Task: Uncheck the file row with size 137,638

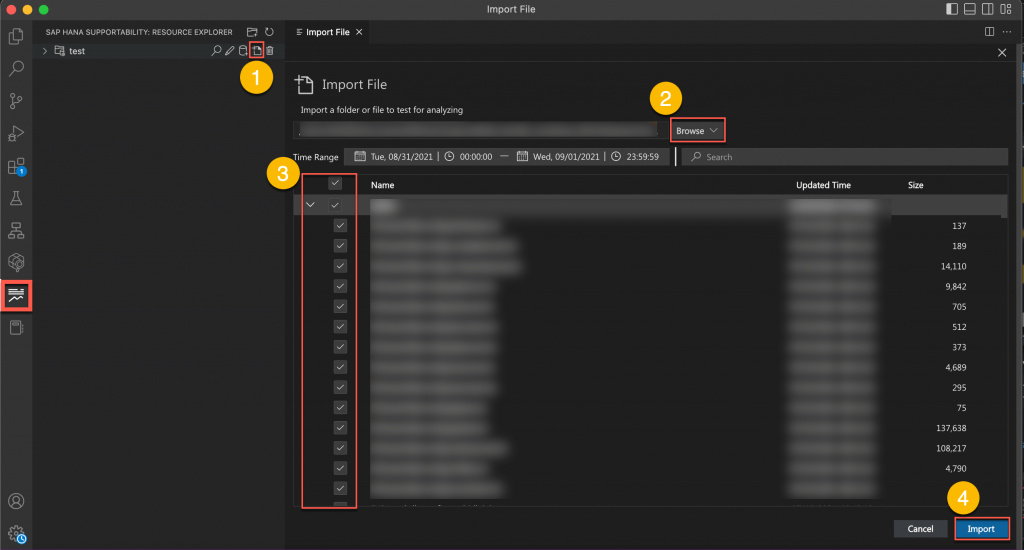Action: click(x=340, y=428)
